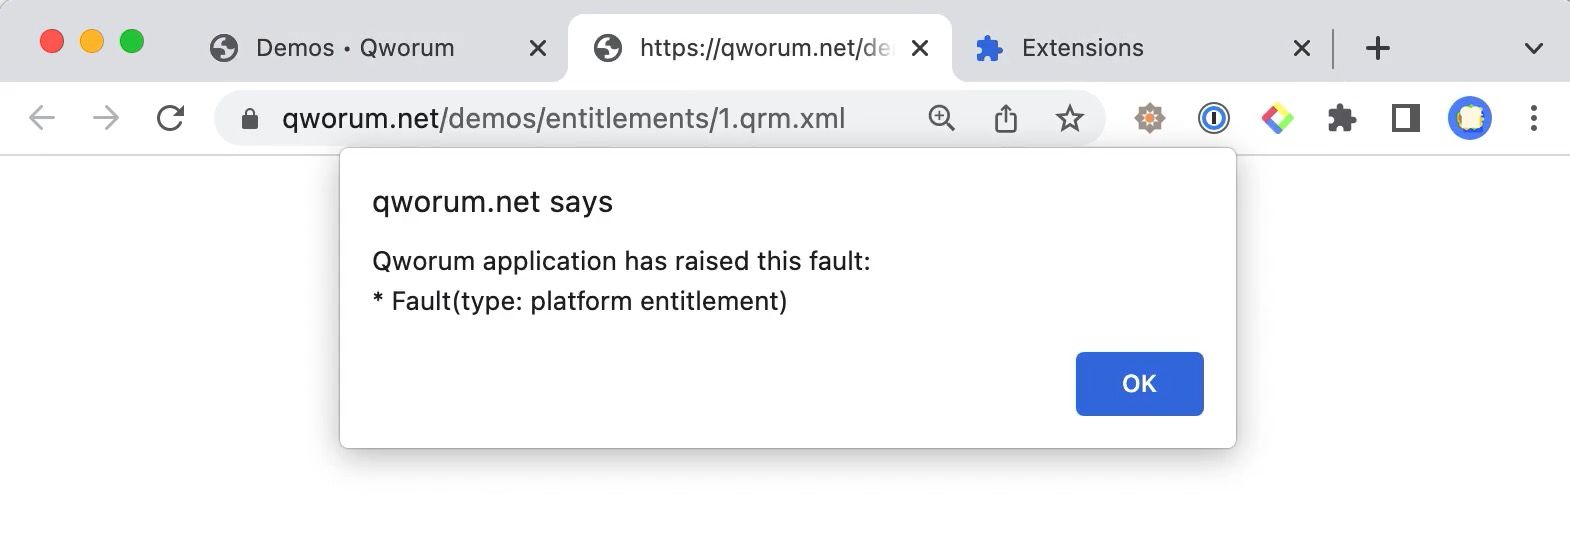View site info via the lock icon
1570x533 pixels.
(250, 119)
